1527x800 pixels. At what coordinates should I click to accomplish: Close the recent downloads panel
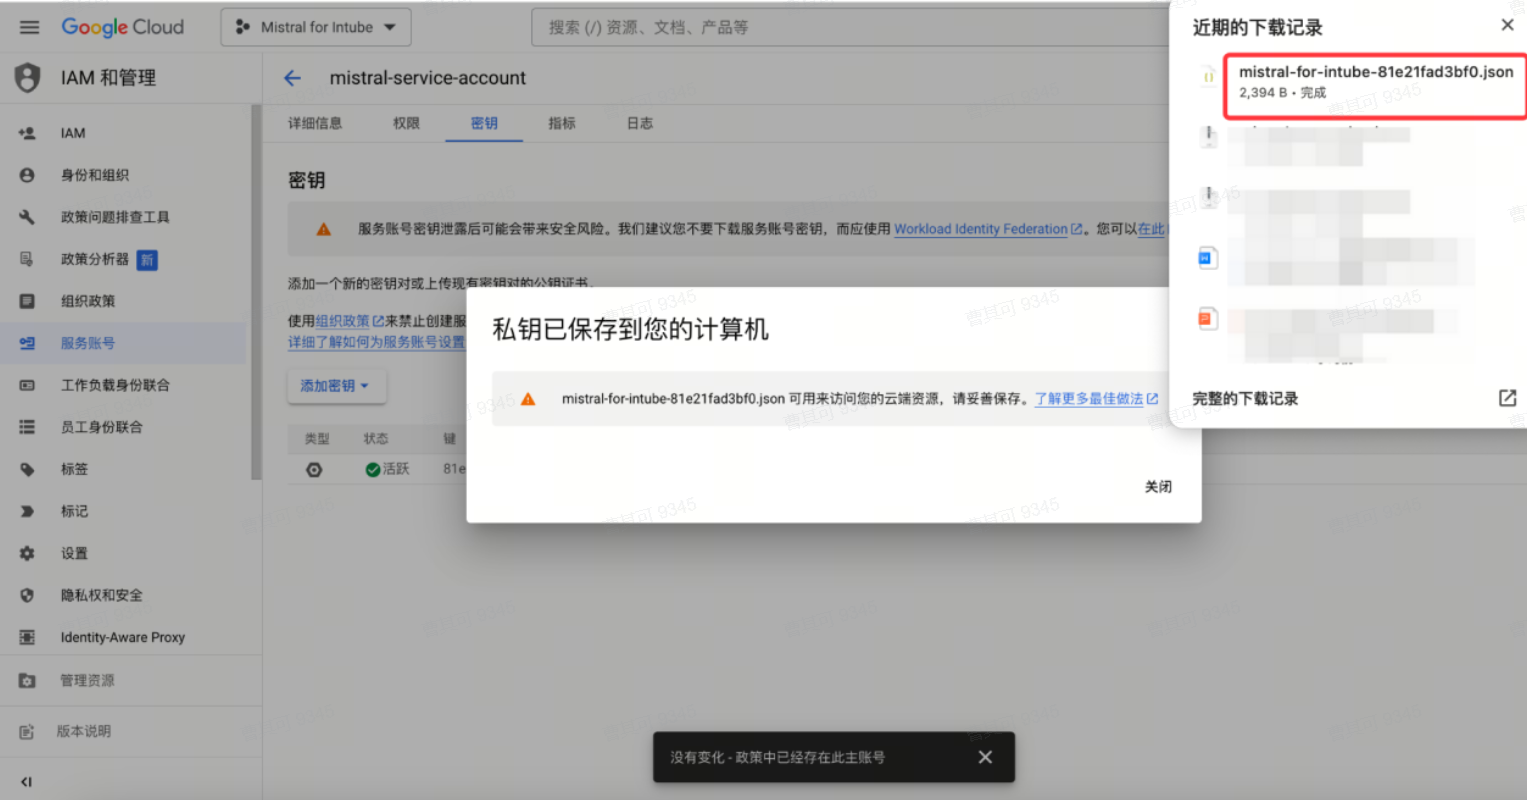click(x=1507, y=25)
